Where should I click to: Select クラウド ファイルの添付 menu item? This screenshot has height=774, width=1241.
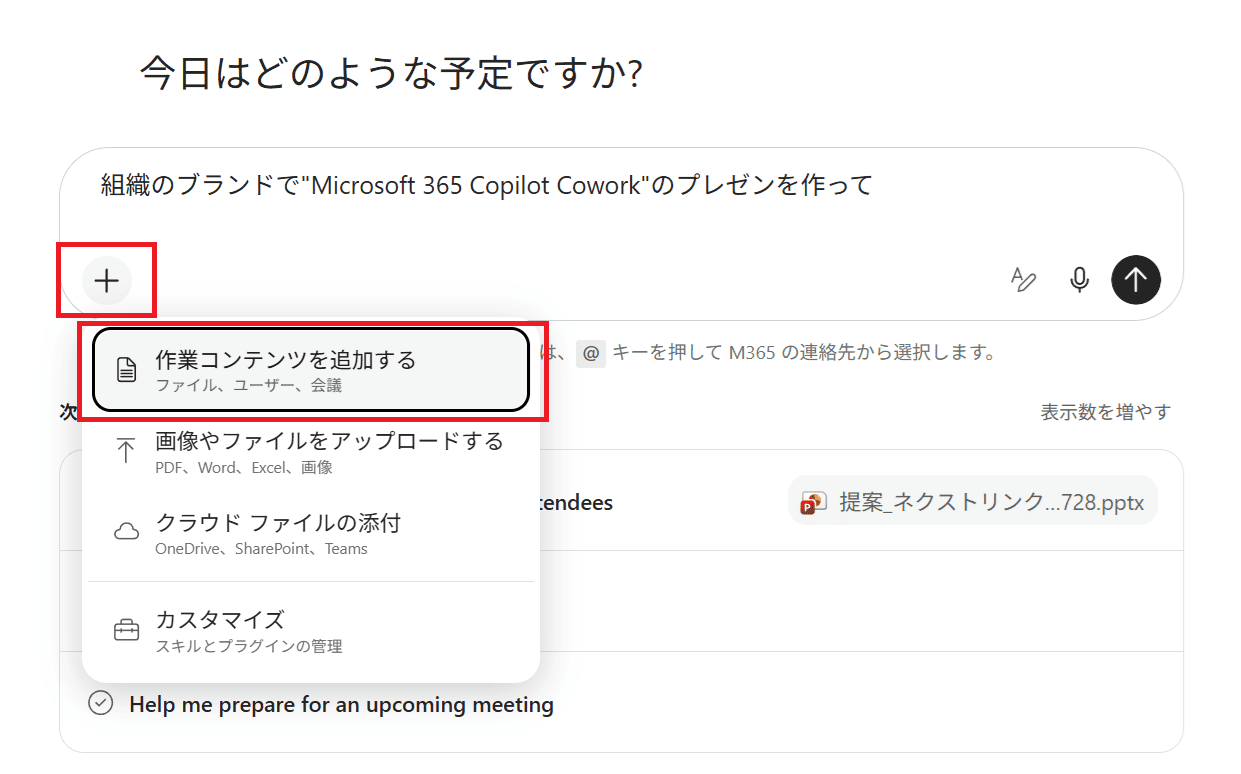click(x=310, y=534)
